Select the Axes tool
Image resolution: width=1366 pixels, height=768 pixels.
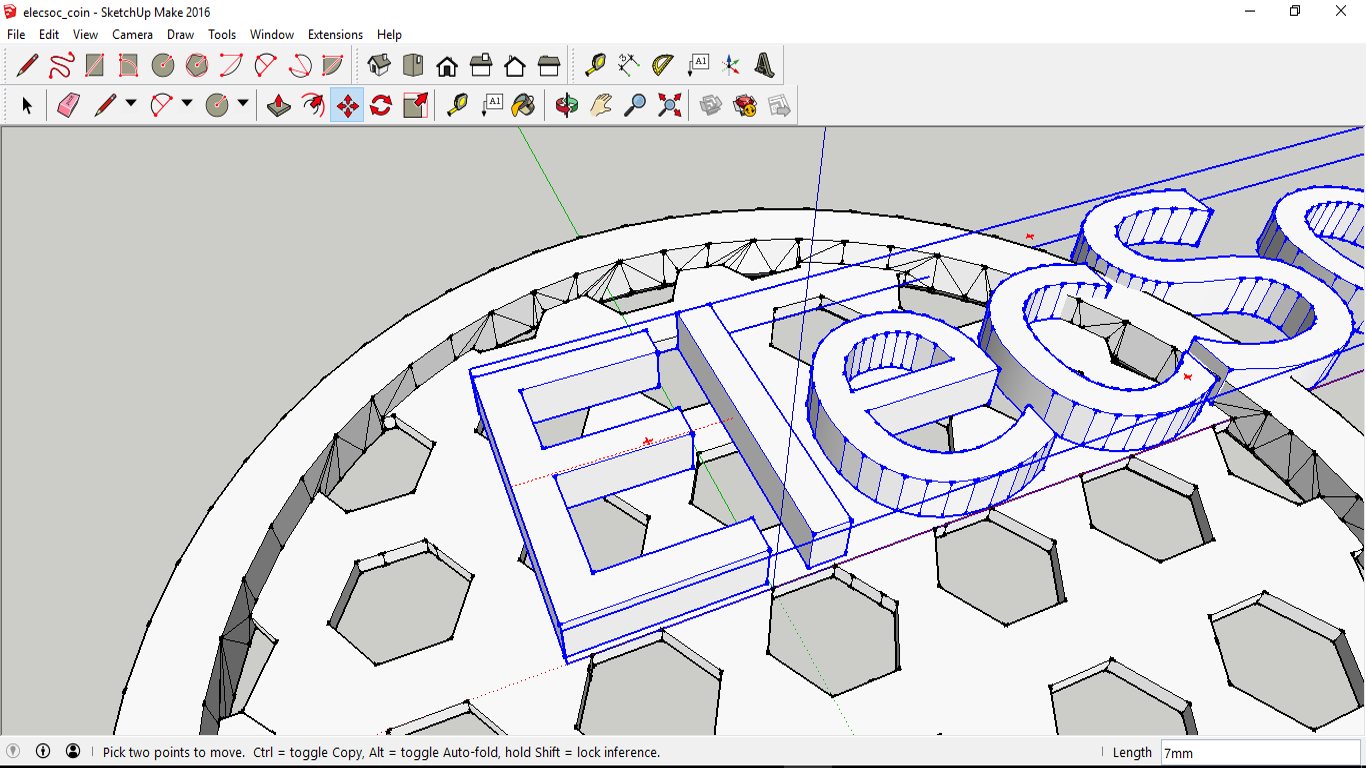point(731,66)
